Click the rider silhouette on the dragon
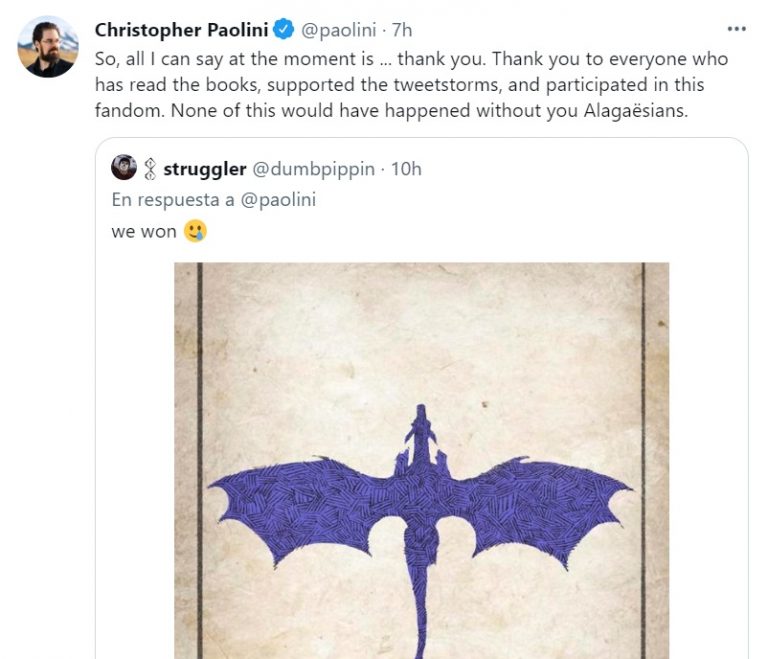The image size is (768, 659). (421, 440)
